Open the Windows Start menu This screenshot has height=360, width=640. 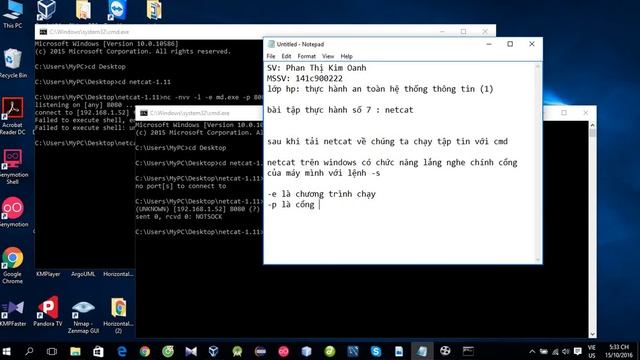(x=7, y=351)
